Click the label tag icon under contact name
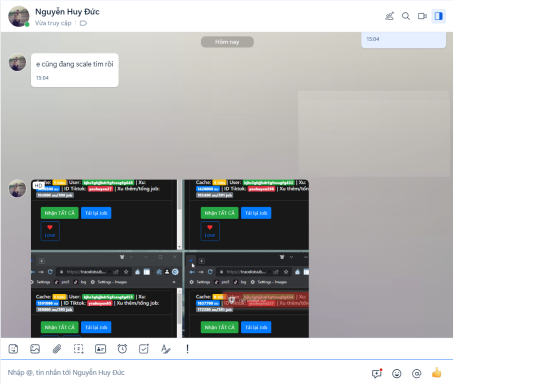 pos(83,23)
